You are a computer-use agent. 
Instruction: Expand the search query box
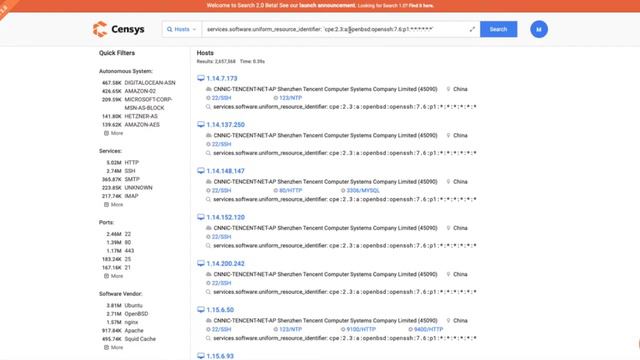click(x=472, y=29)
